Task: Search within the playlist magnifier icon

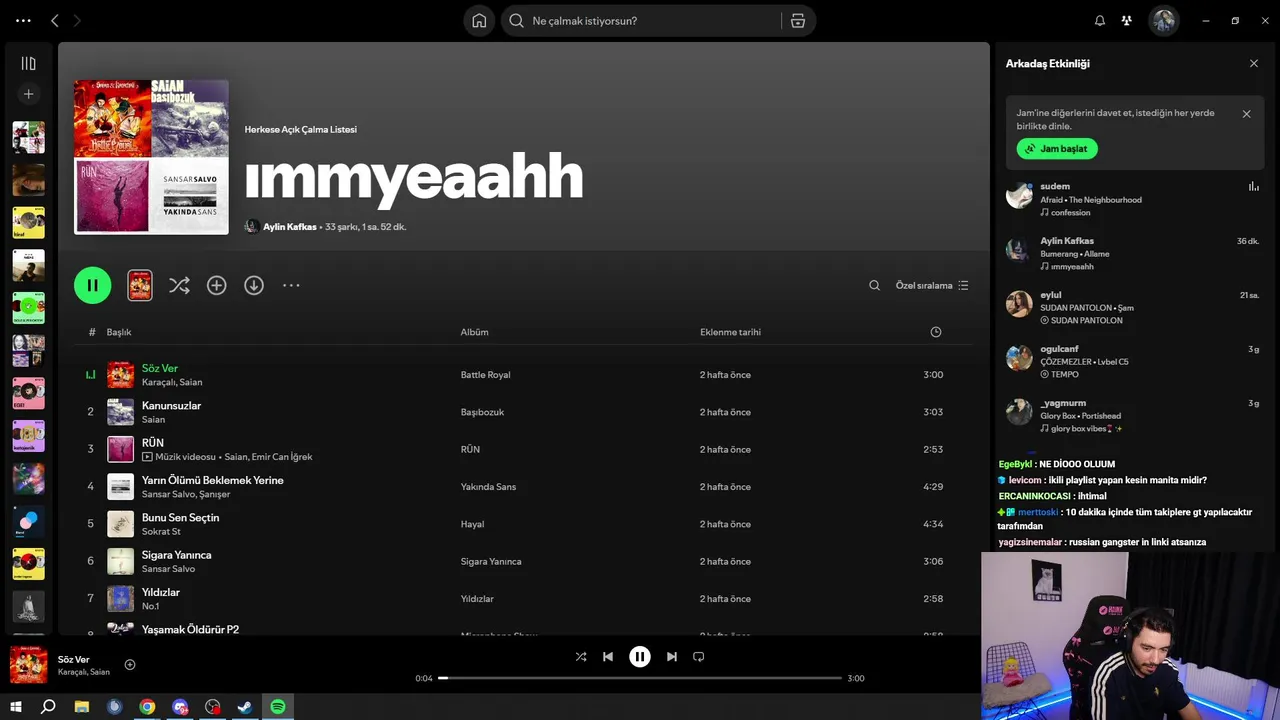Action: click(874, 285)
